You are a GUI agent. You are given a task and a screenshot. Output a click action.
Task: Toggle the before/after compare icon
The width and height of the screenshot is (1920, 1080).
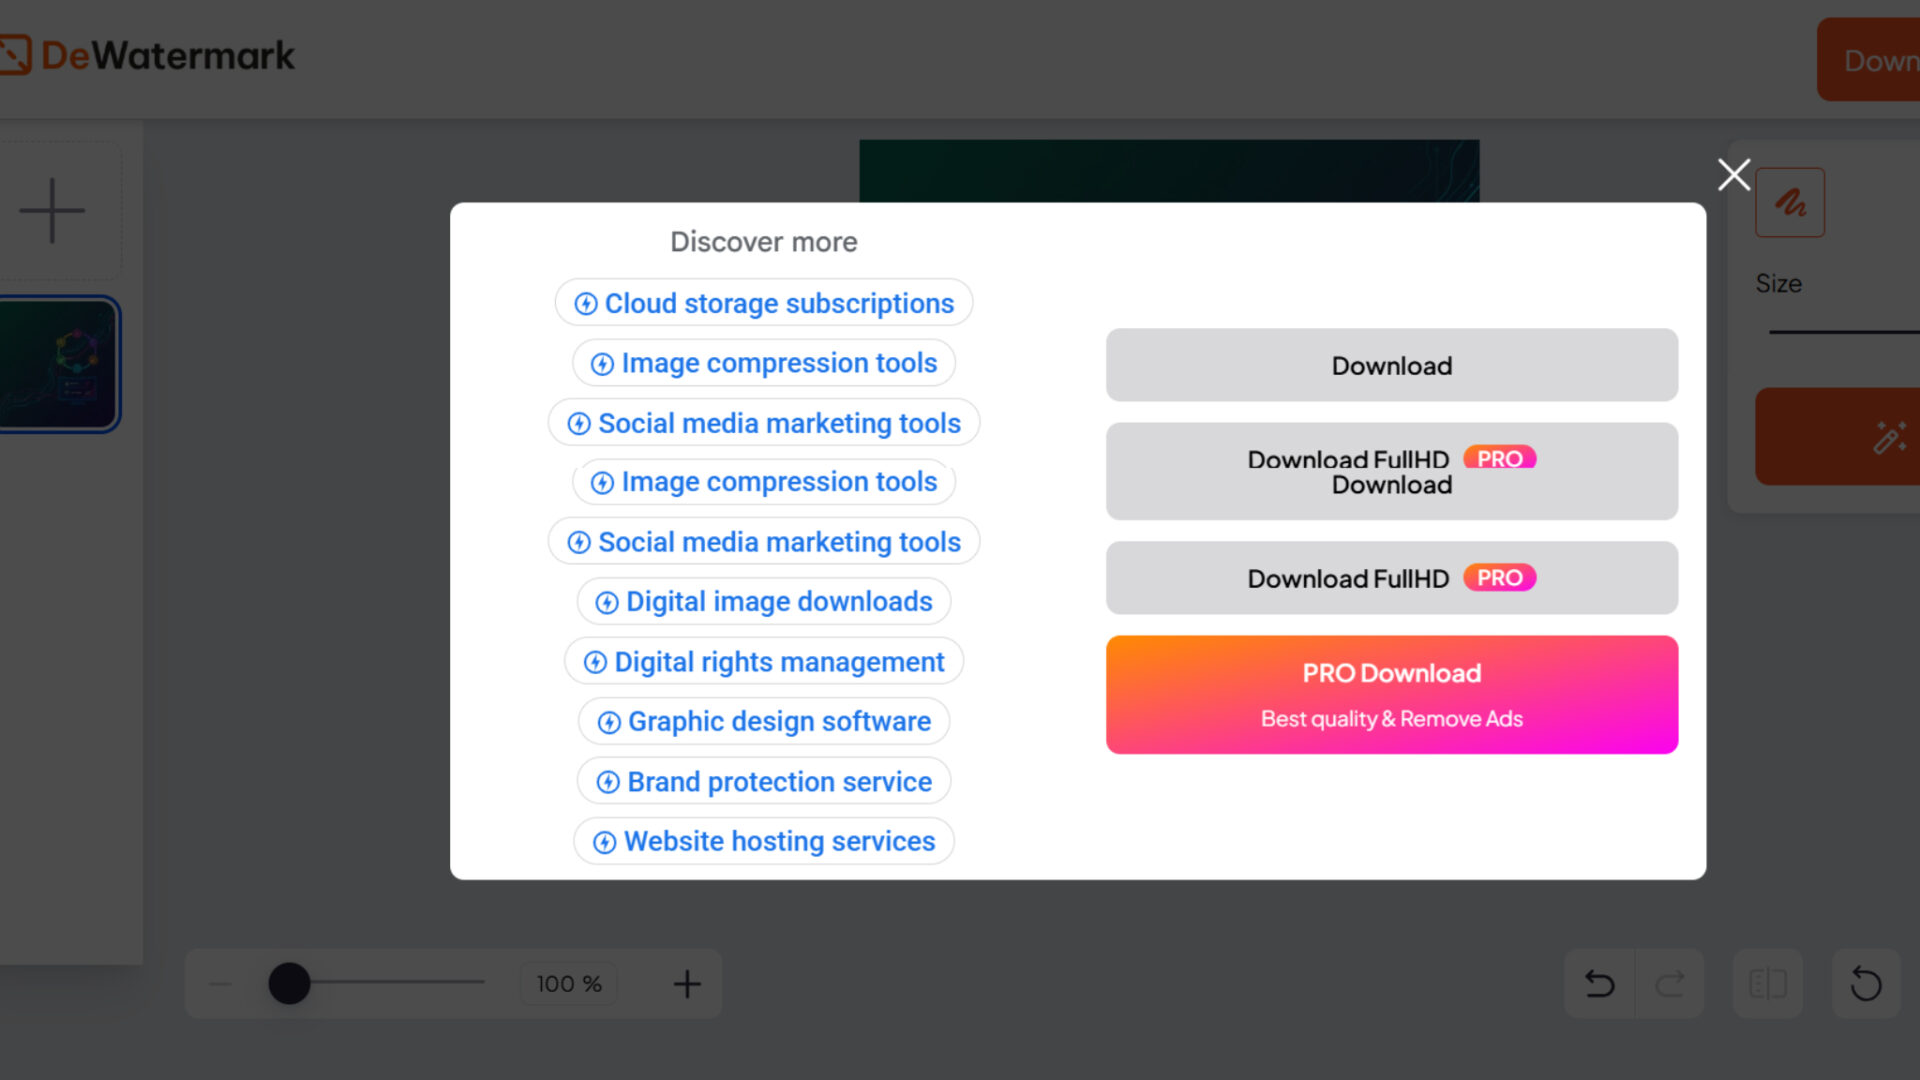[x=1767, y=984]
